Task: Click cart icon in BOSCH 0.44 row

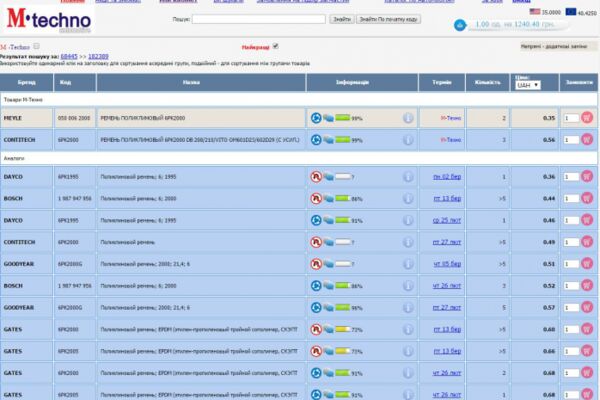Action: tap(587, 198)
